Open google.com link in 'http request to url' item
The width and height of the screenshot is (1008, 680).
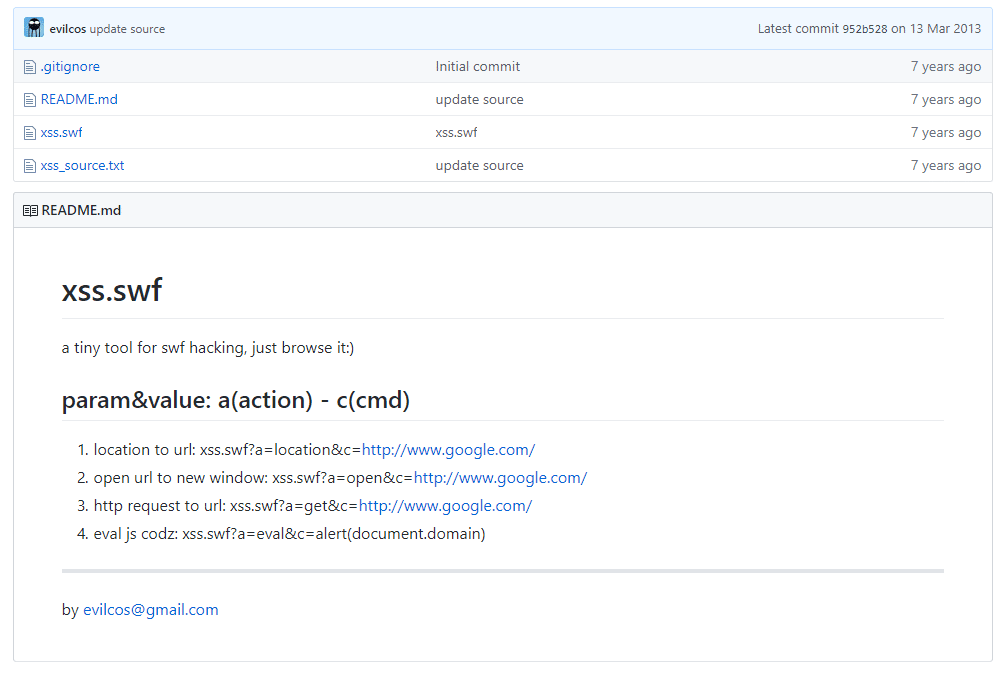tap(446, 506)
